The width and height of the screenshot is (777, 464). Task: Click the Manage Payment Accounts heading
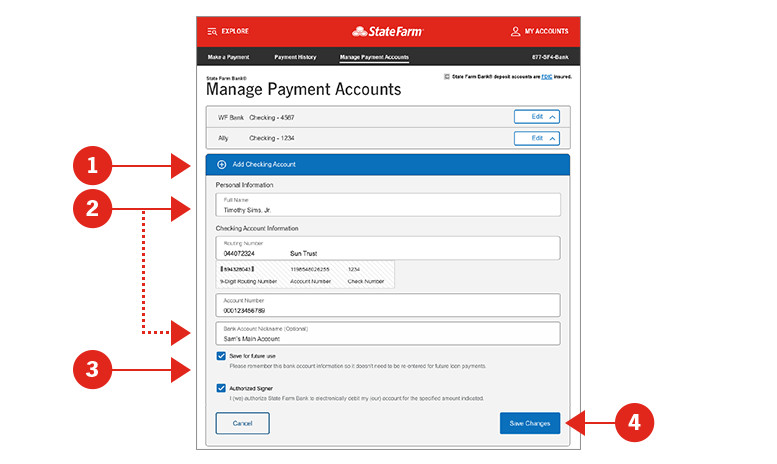pos(303,90)
